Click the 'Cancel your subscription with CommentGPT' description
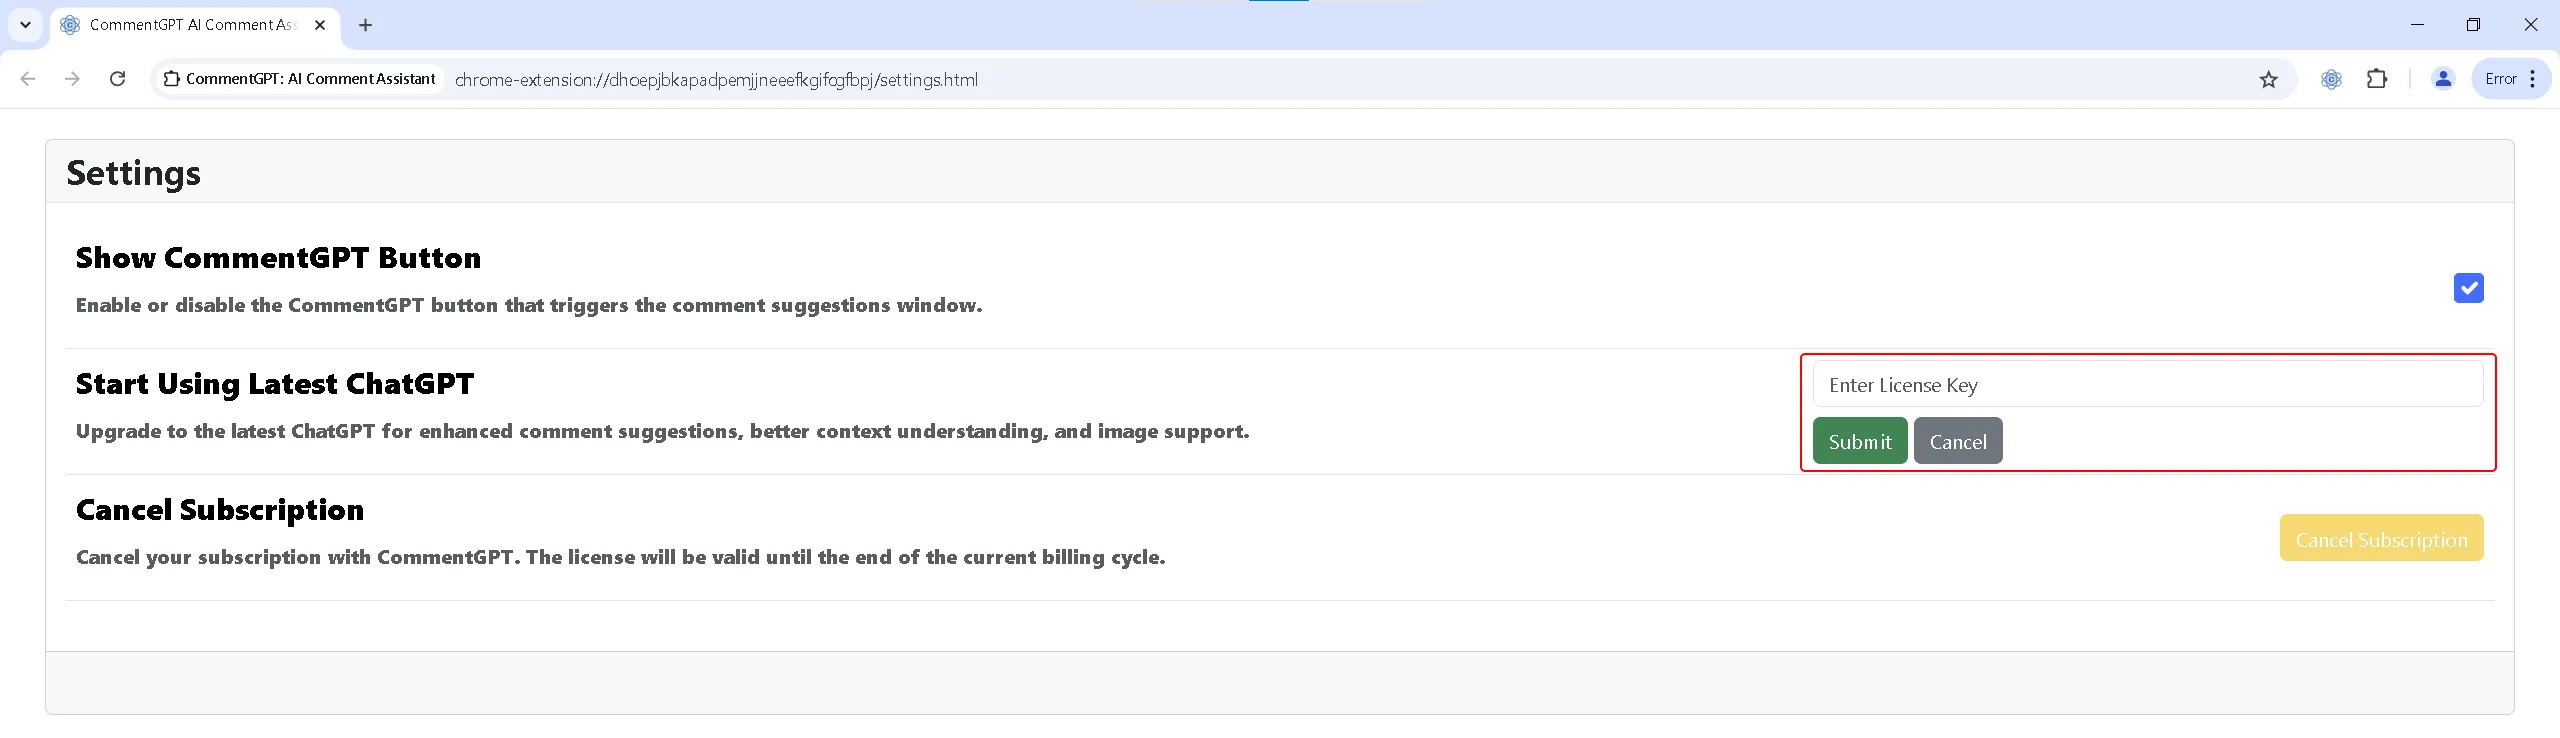 621,557
